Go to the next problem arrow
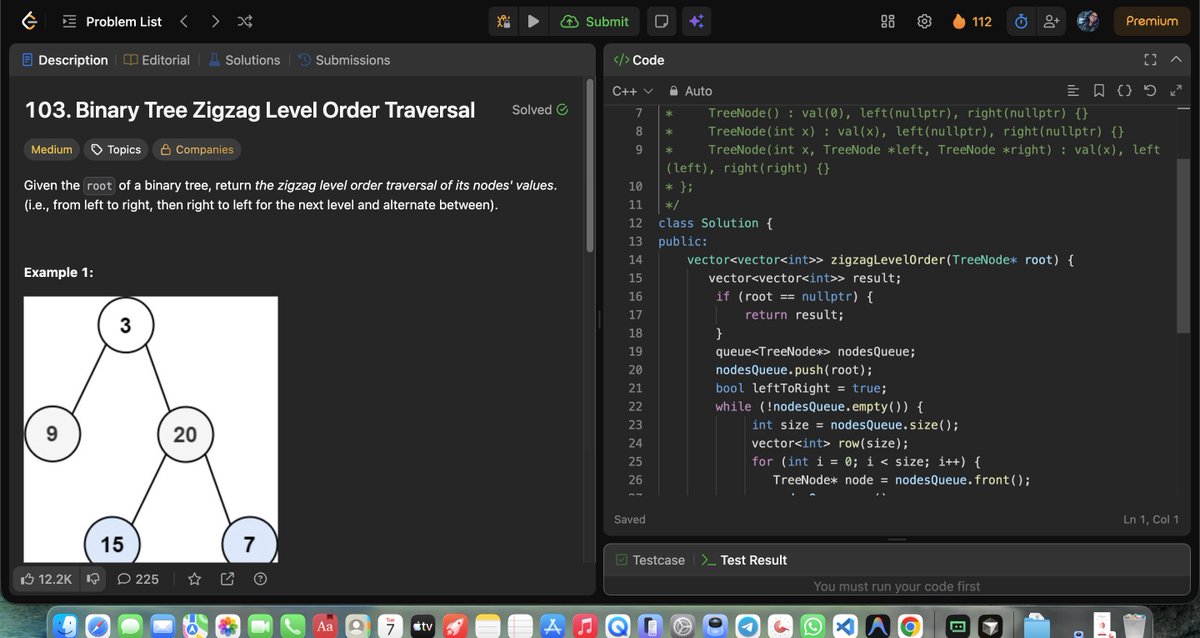The height and width of the screenshot is (638, 1200). pyautogui.click(x=214, y=21)
